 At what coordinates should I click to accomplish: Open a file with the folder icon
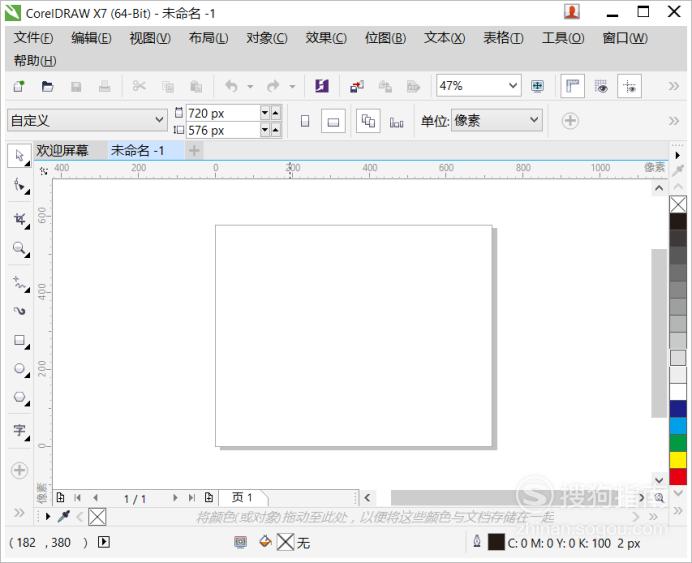pos(47,86)
